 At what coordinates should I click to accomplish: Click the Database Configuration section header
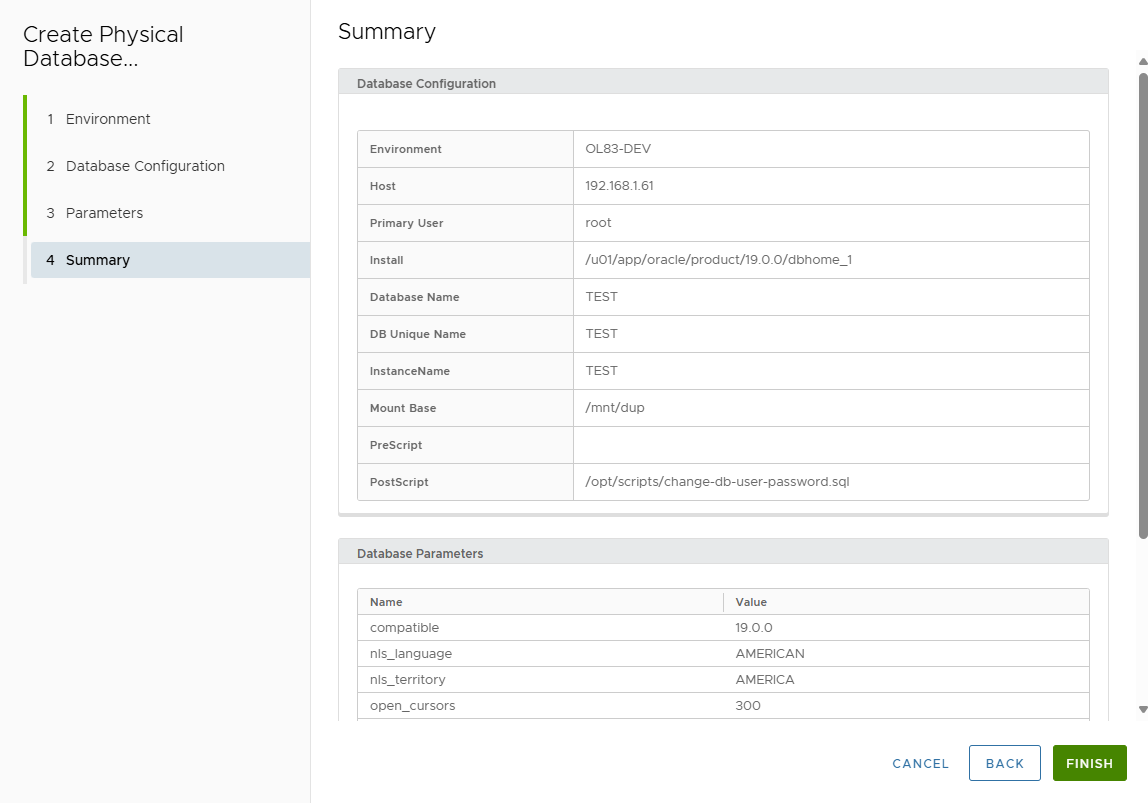(426, 84)
